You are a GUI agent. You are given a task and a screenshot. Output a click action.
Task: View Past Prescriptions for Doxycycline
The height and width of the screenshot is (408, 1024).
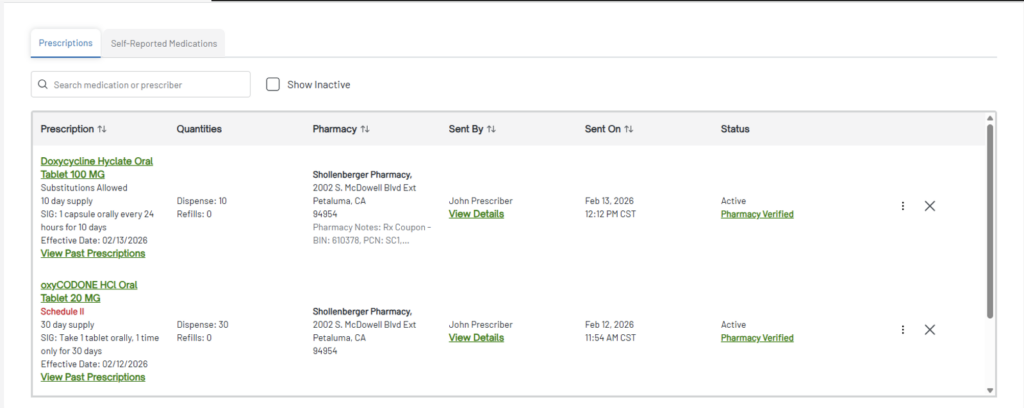(93, 254)
